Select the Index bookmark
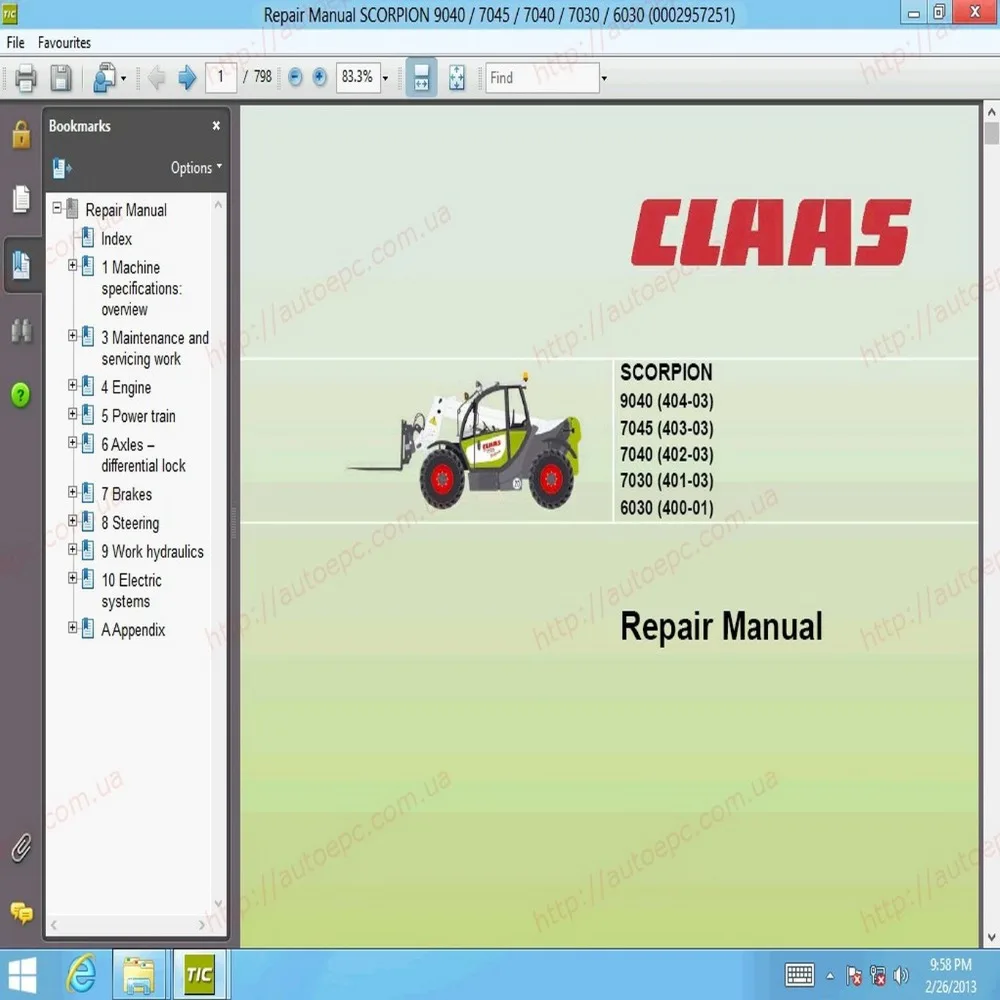Viewport: 1000px width, 1000px height. point(117,239)
